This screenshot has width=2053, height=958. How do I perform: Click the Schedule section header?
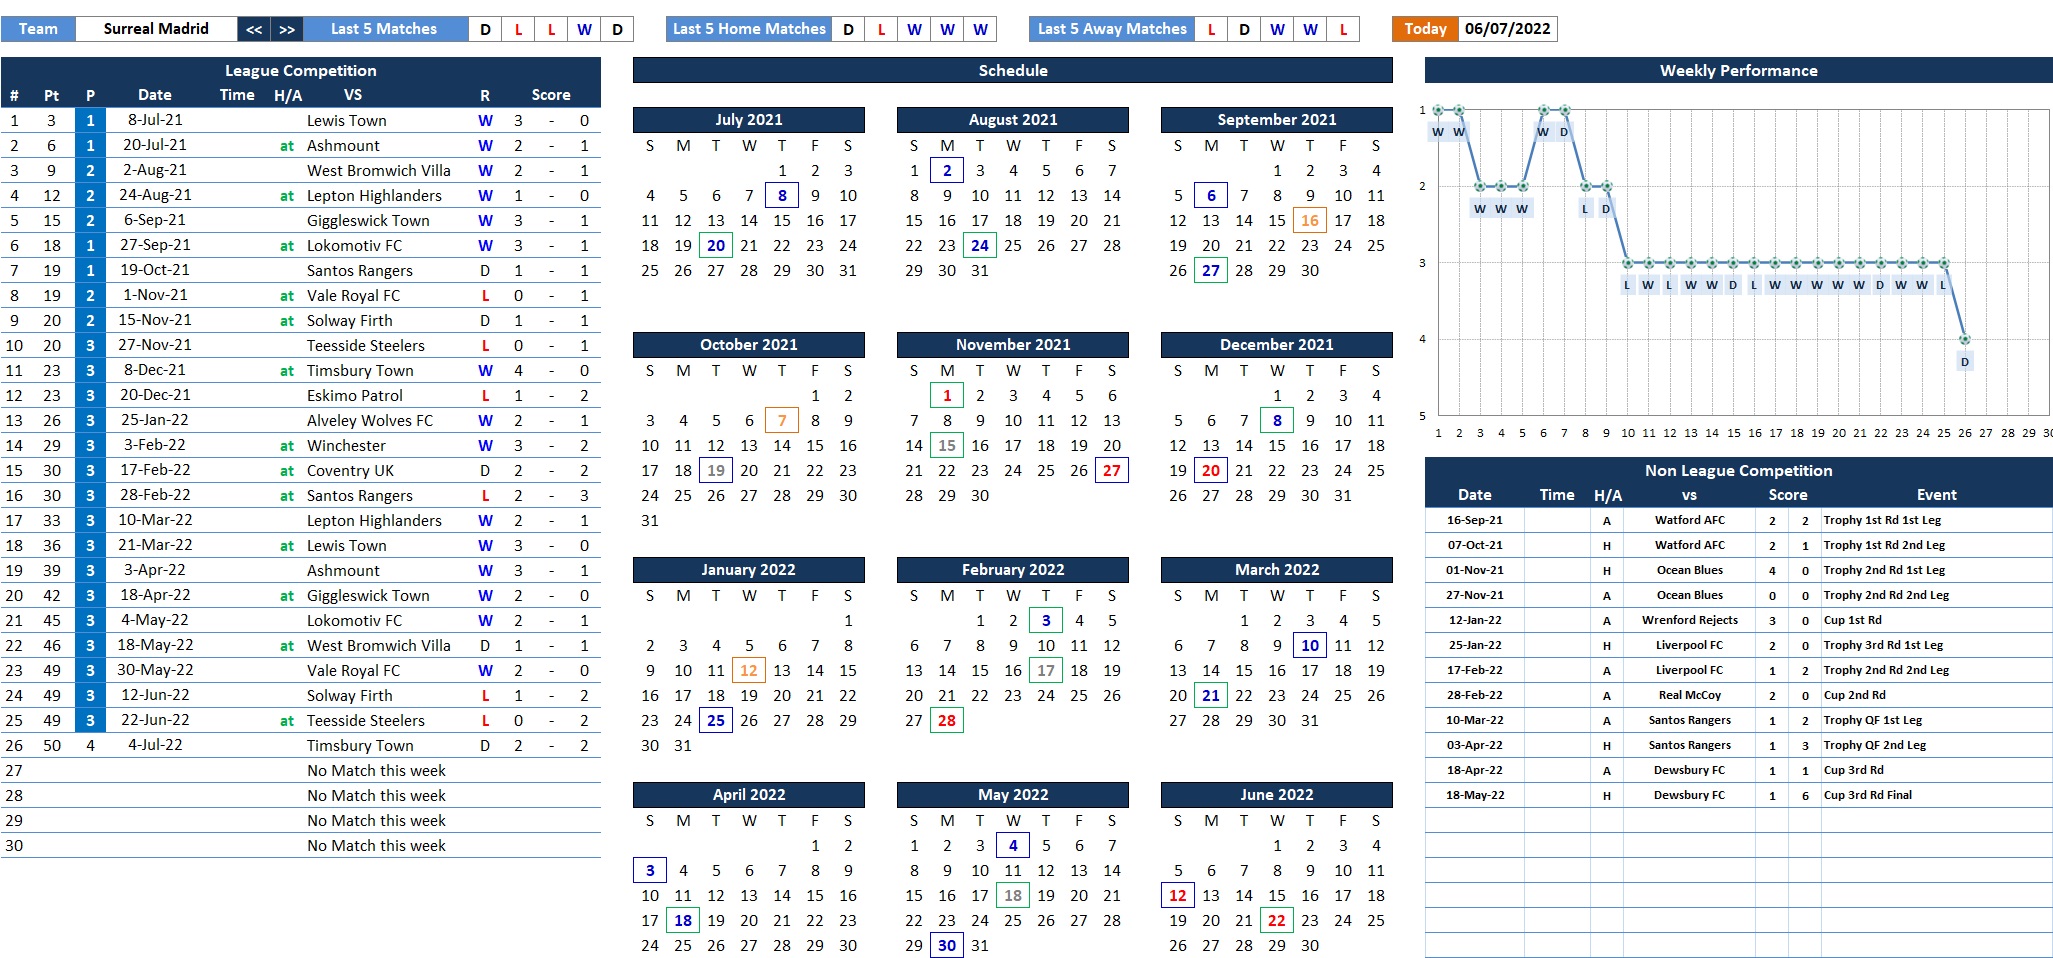coord(1012,70)
